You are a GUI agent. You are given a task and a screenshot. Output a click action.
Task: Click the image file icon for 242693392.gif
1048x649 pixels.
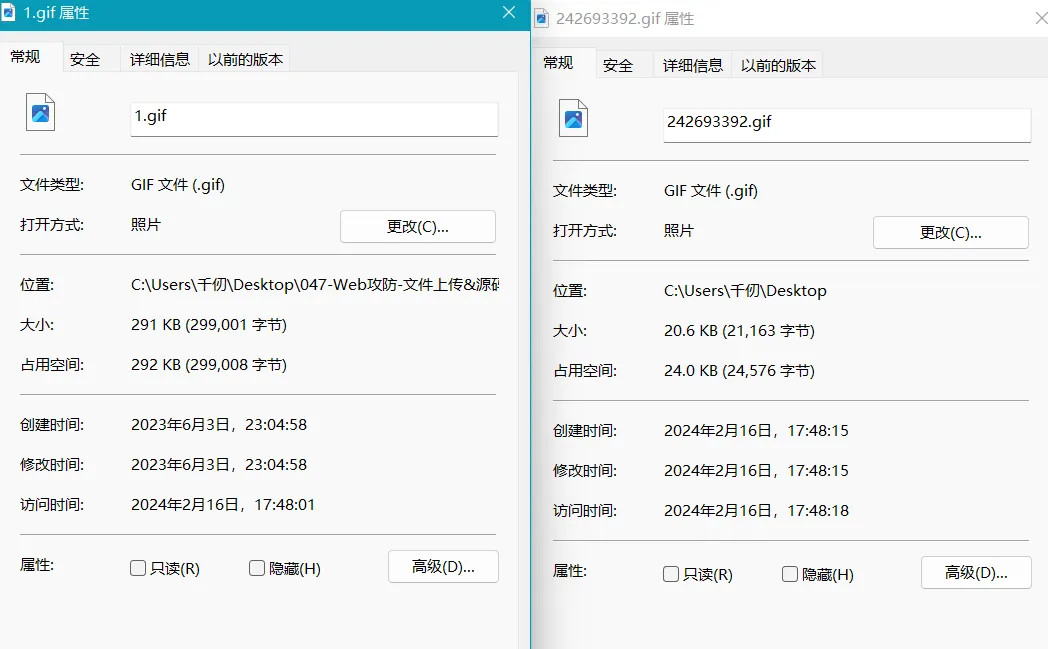coord(573,119)
